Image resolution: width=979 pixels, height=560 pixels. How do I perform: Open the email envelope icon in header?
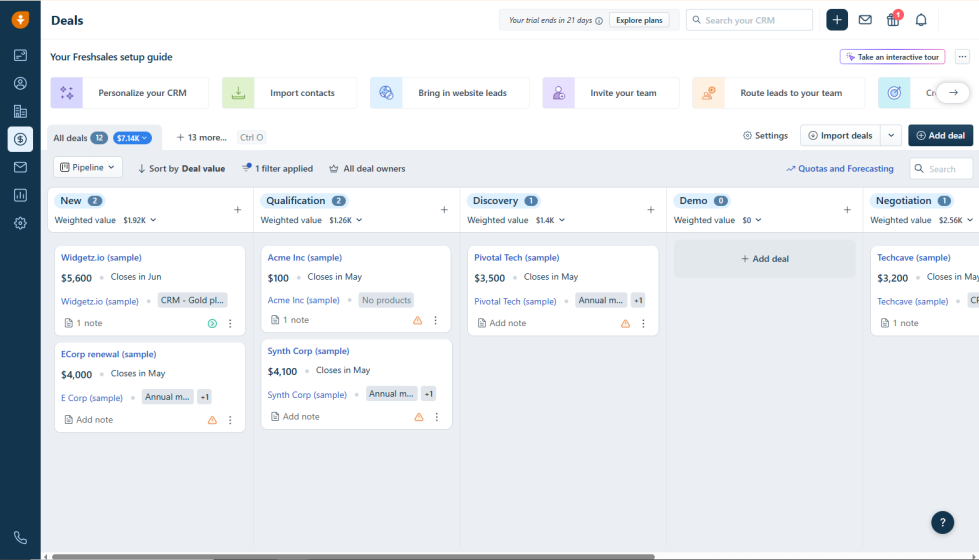click(x=865, y=20)
